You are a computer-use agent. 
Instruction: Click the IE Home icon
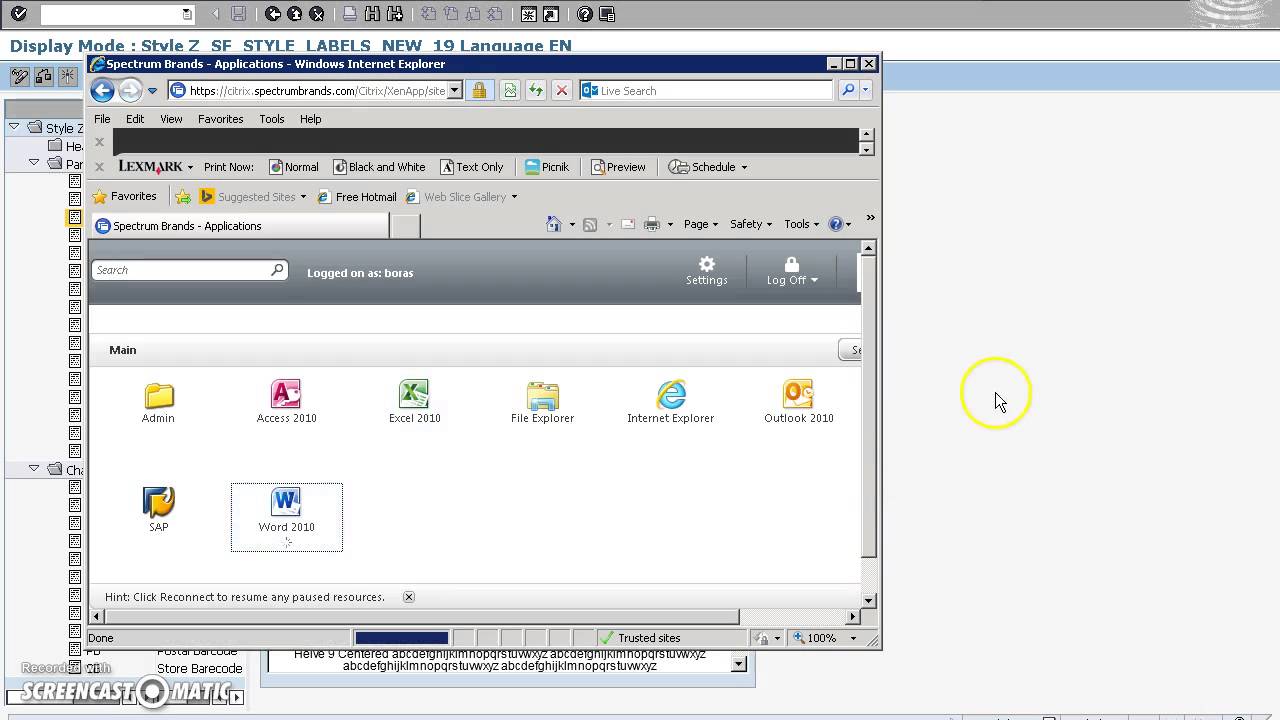[x=553, y=224]
